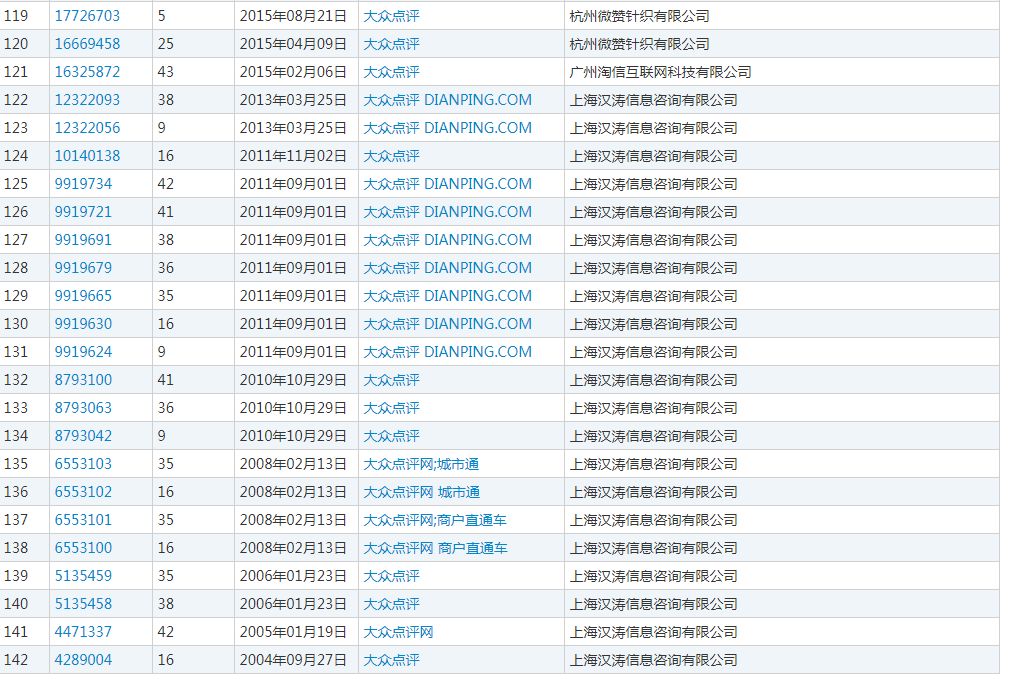1012x679 pixels.
Task: Open trademark 大众点评网 城市通 in row 136
Action: coord(422,492)
